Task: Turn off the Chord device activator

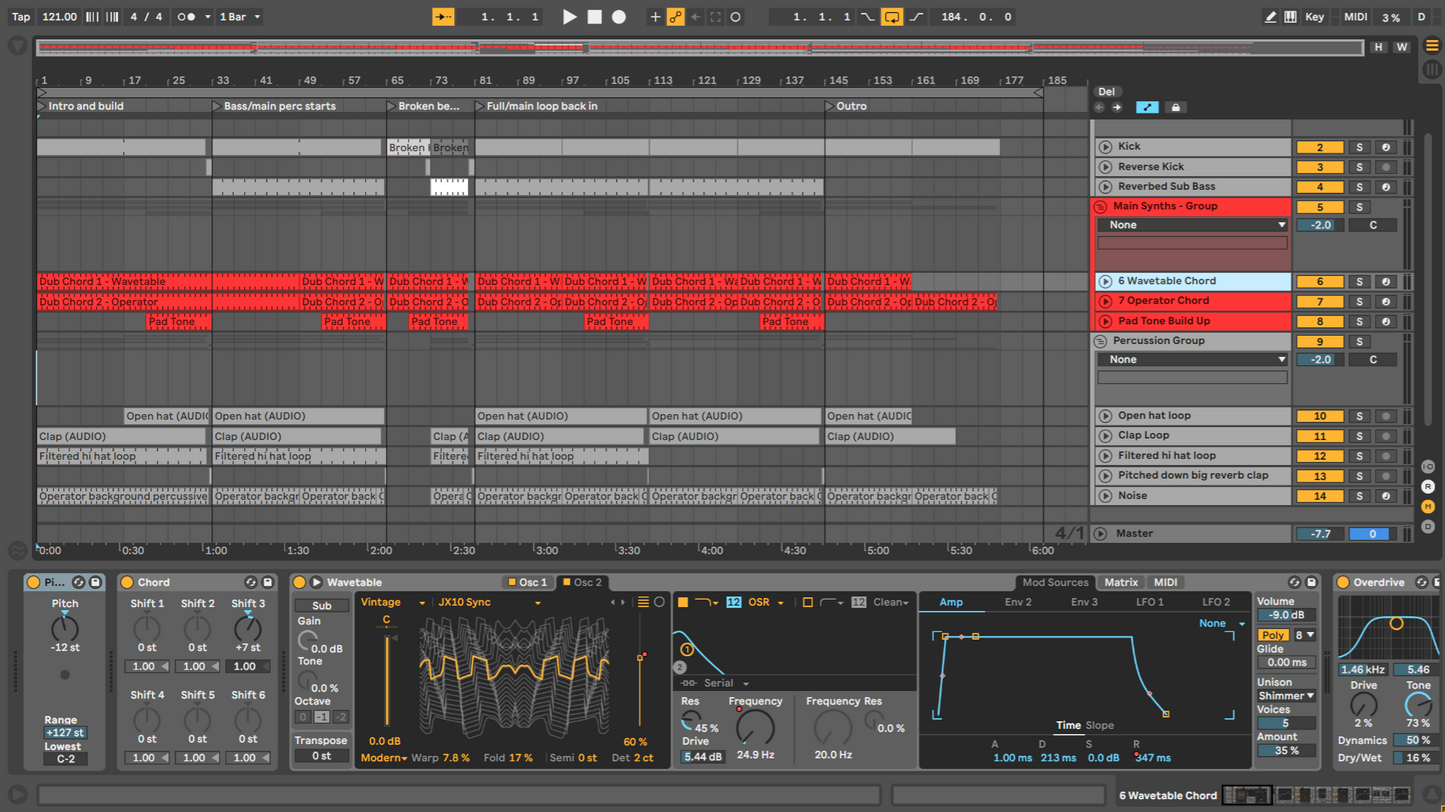Action: tap(127, 582)
